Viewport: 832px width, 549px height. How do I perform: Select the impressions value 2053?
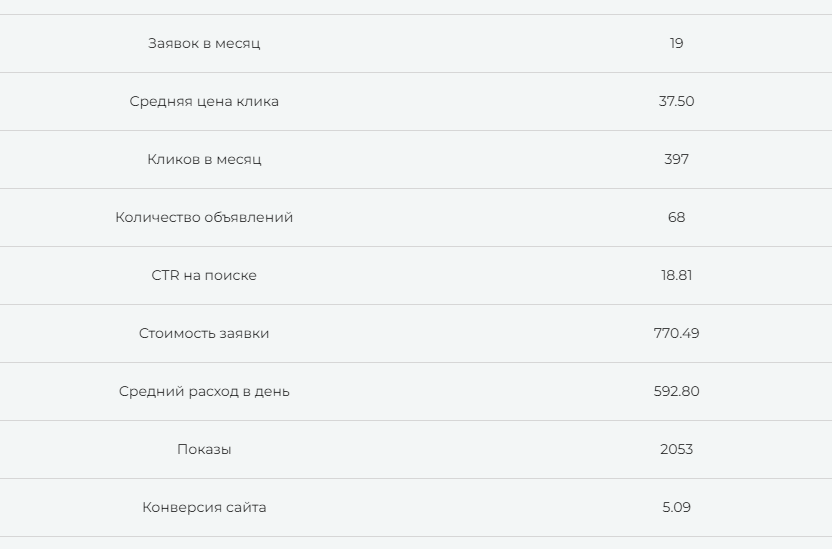[x=676, y=449]
